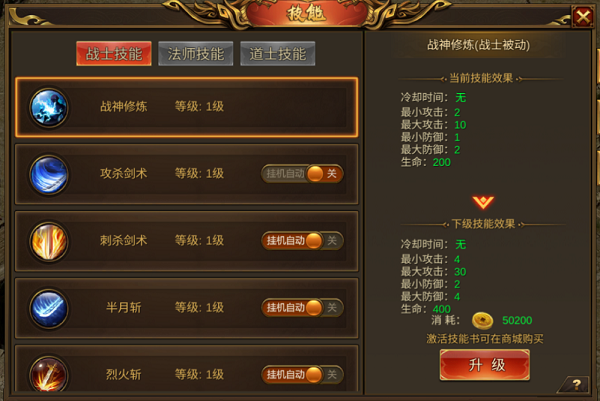
Task: Switch off auto-cast for 烈火斩
Action: [302, 375]
